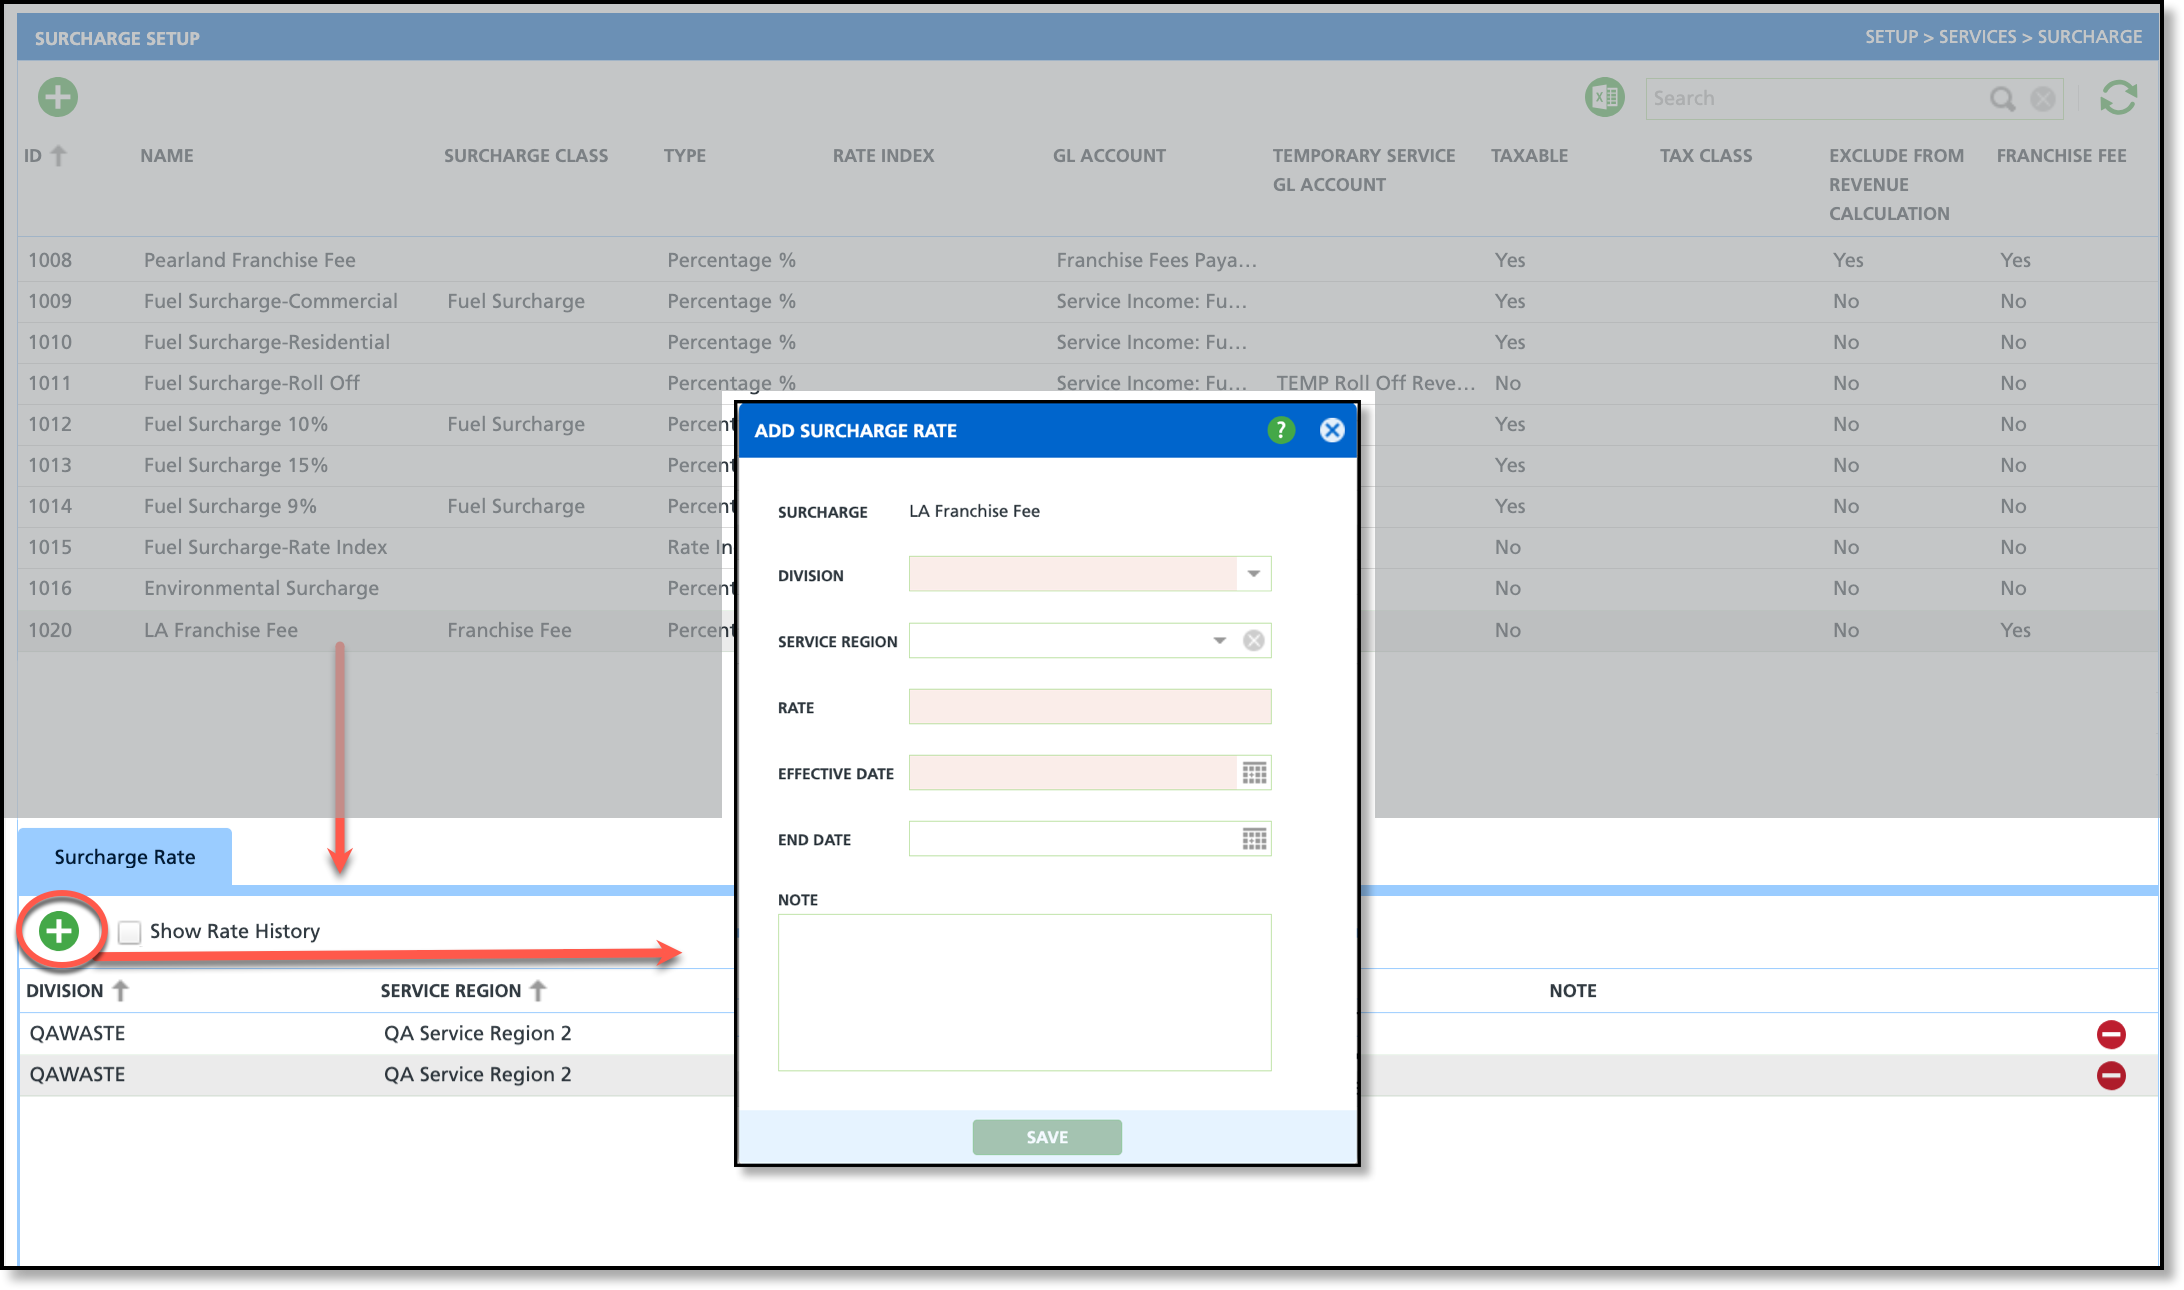Select the LA Franchise Fee row
The image size is (2184, 1290).
[x=221, y=630]
